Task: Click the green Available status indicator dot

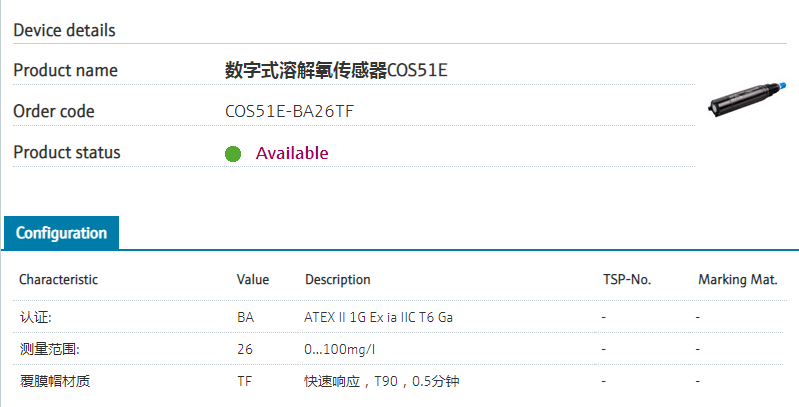Action: 233,154
